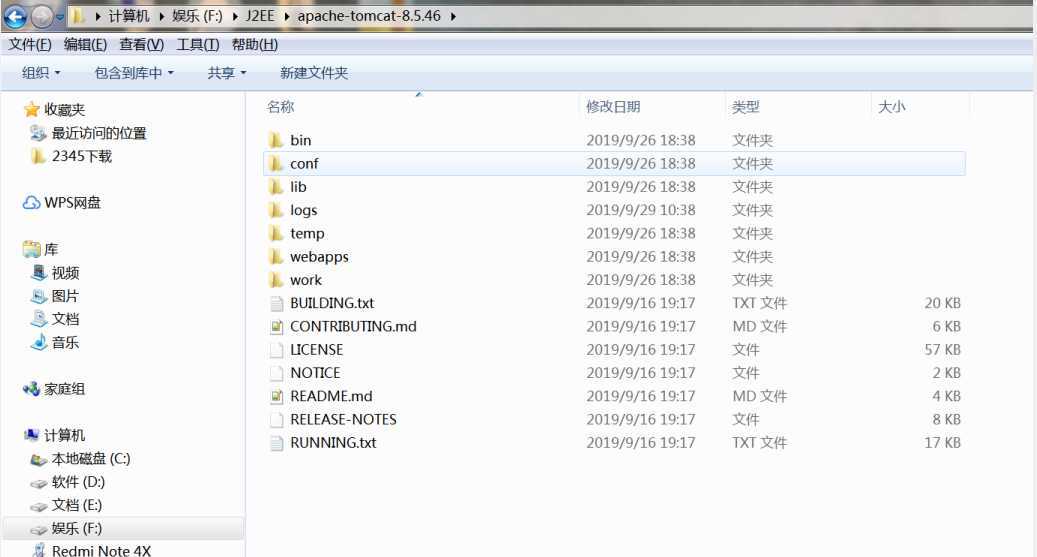
Task: Click the Forward navigation arrow button
Action: 42,16
